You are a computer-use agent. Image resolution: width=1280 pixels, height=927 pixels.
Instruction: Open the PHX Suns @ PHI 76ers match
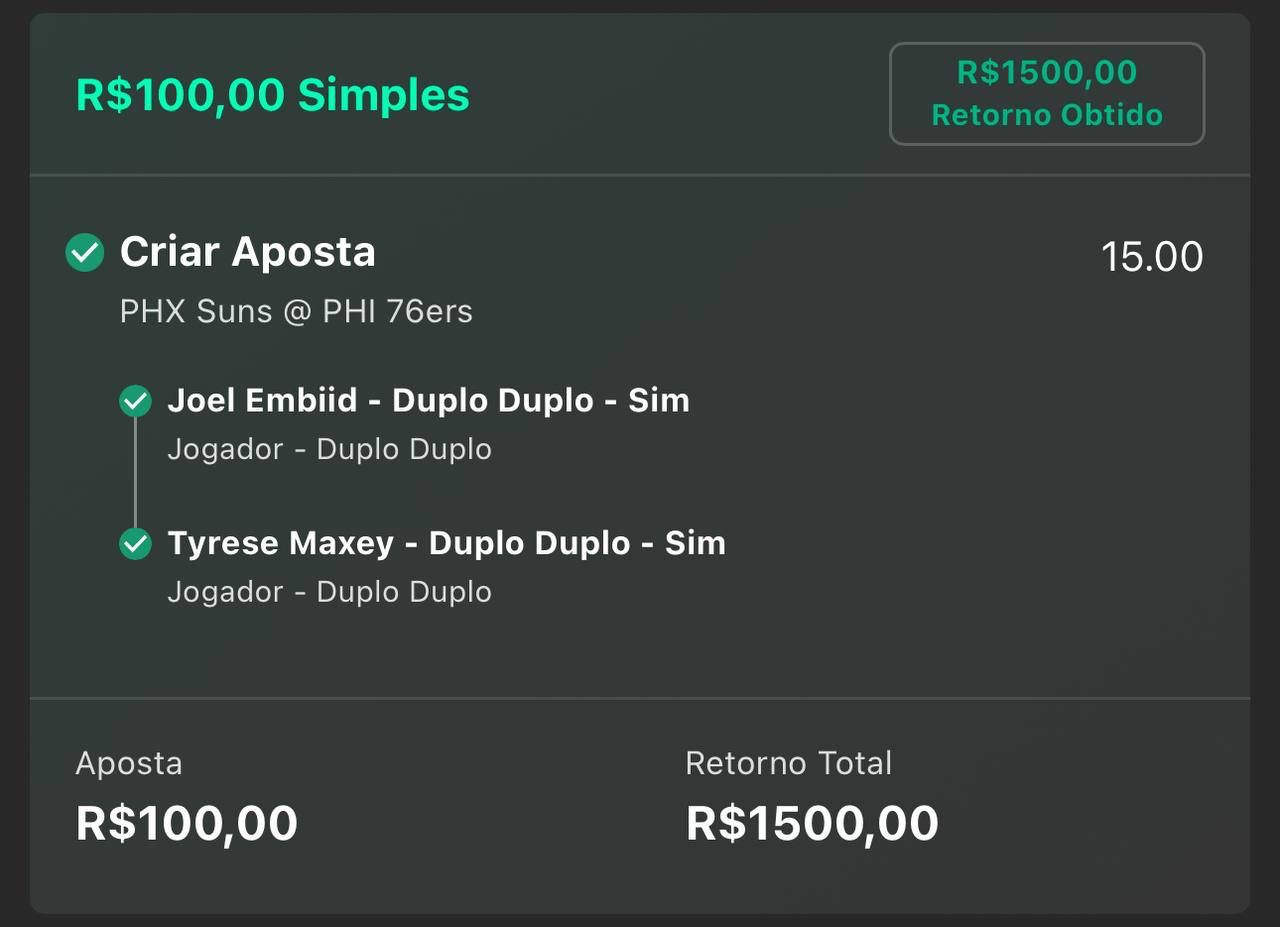296,312
